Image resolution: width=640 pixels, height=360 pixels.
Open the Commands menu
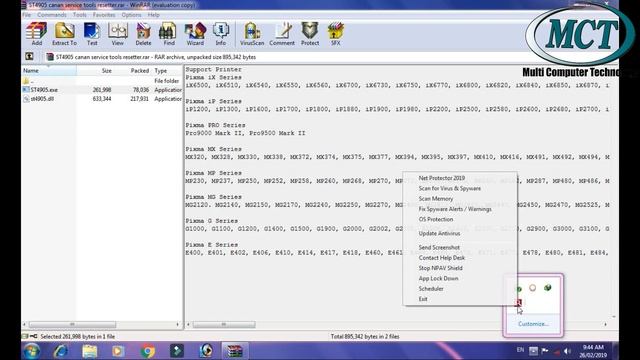52,15
